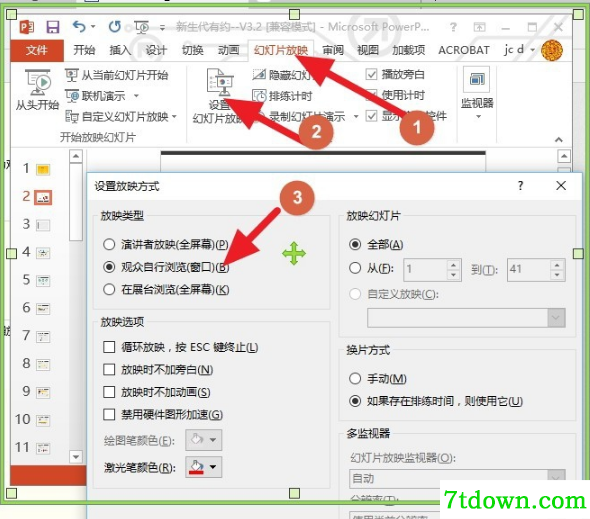This screenshot has width=590, height=519.
Task: Select the 幻灯片放映 Slide Show tab
Action: [x=281, y=50]
